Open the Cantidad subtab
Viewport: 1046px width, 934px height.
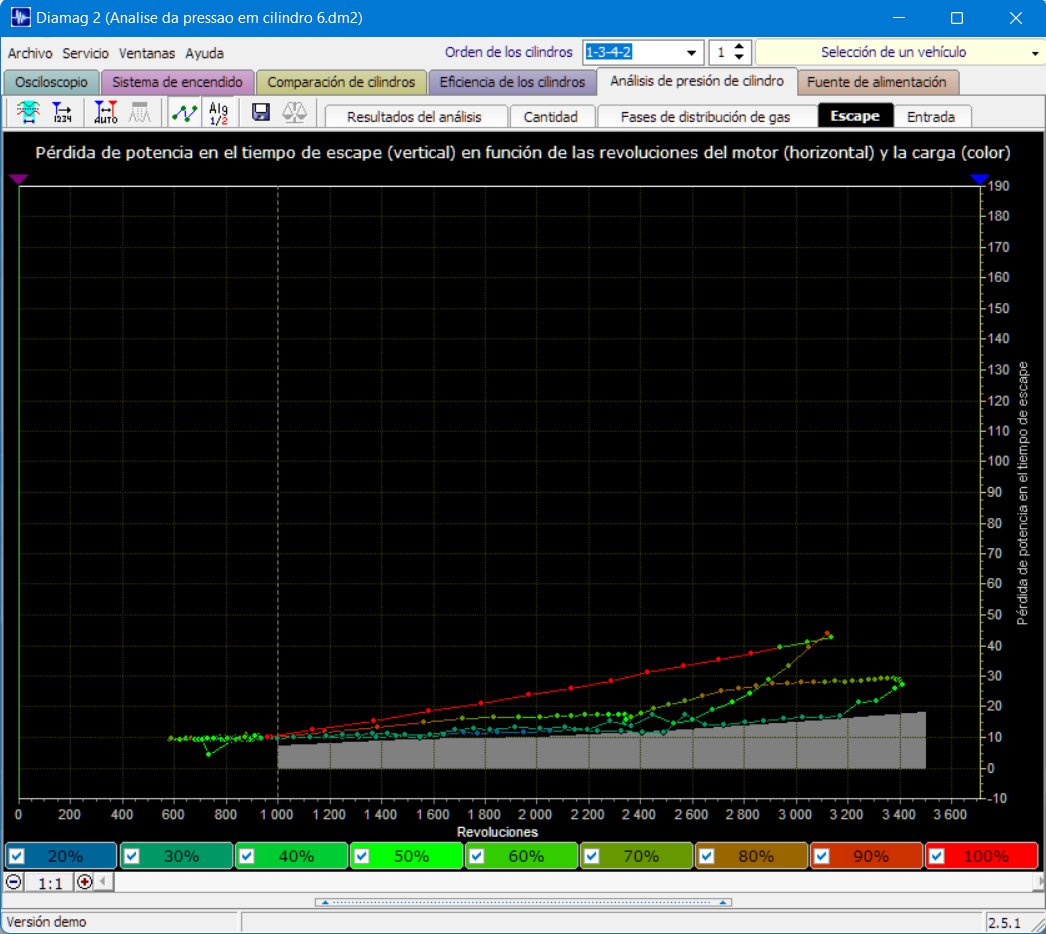550,117
